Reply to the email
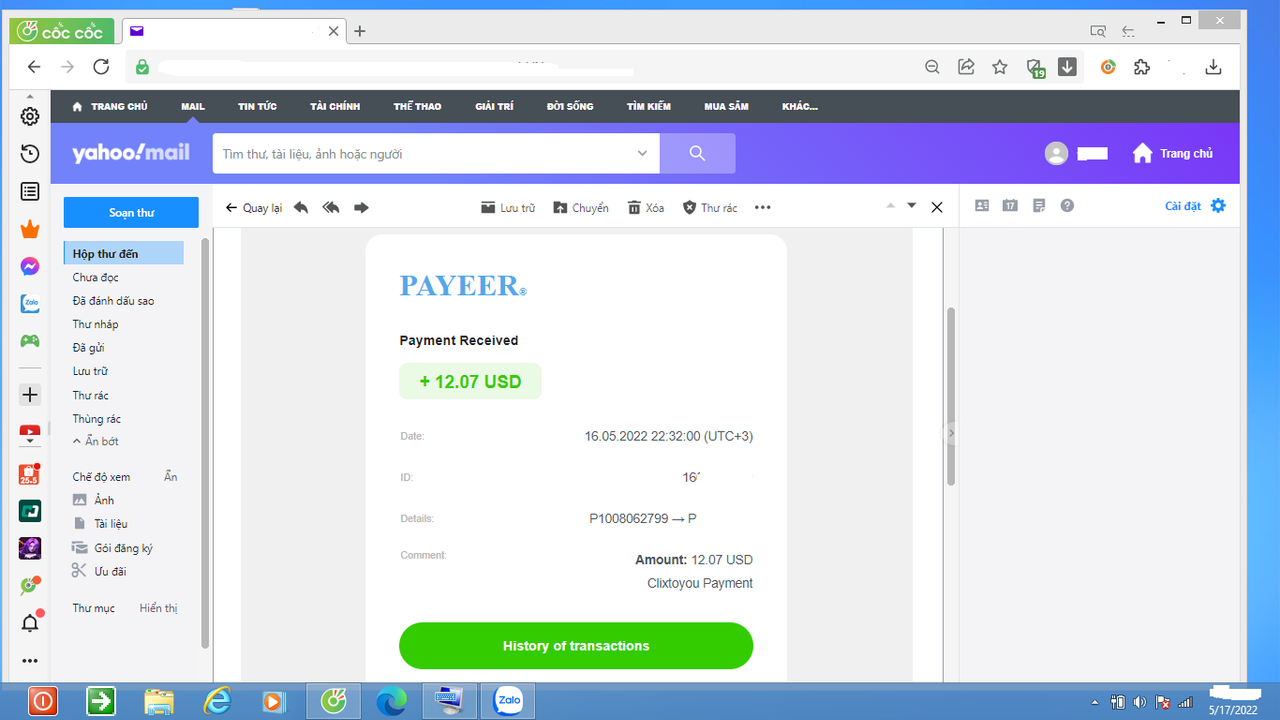 tap(301, 208)
